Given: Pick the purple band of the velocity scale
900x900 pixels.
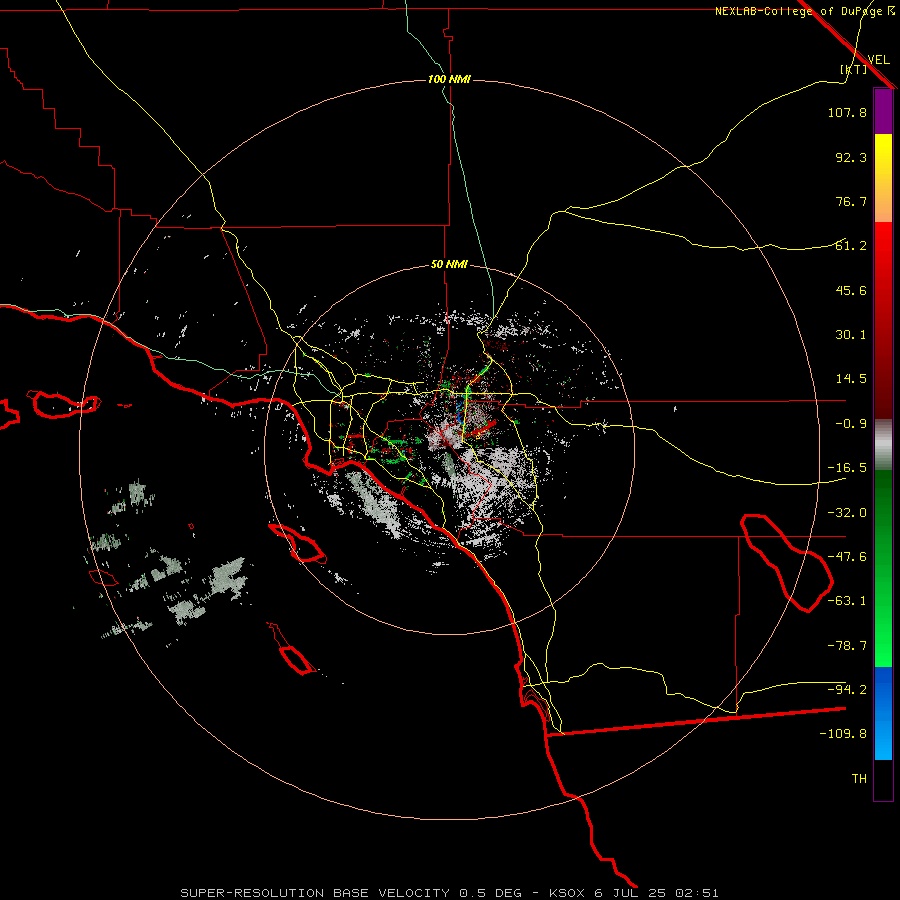Looking at the screenshot, I should coord(883,111).
